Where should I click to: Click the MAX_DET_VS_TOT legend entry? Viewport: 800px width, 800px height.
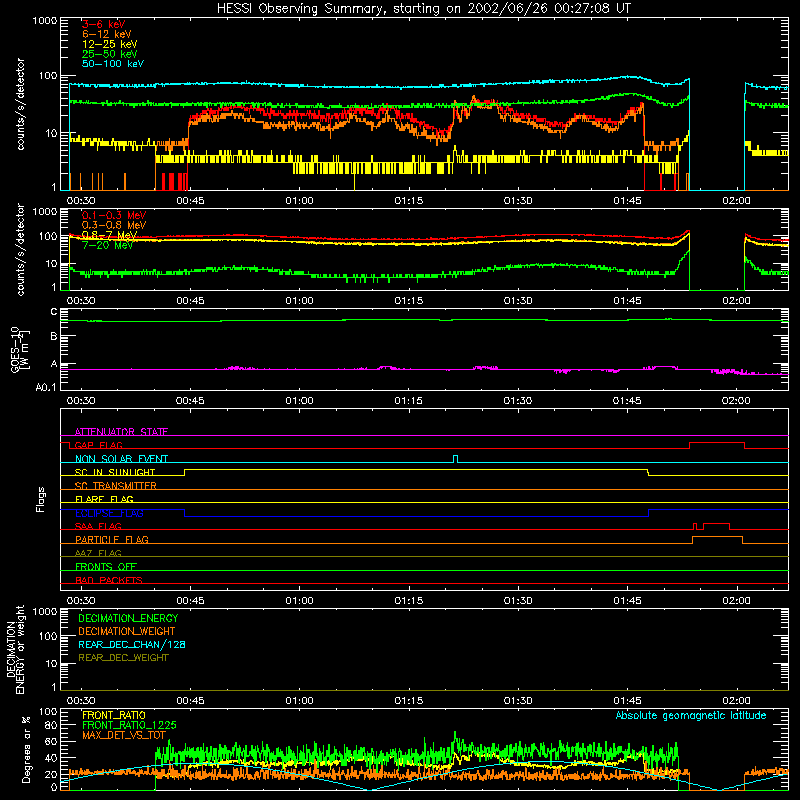pos(124,735)
